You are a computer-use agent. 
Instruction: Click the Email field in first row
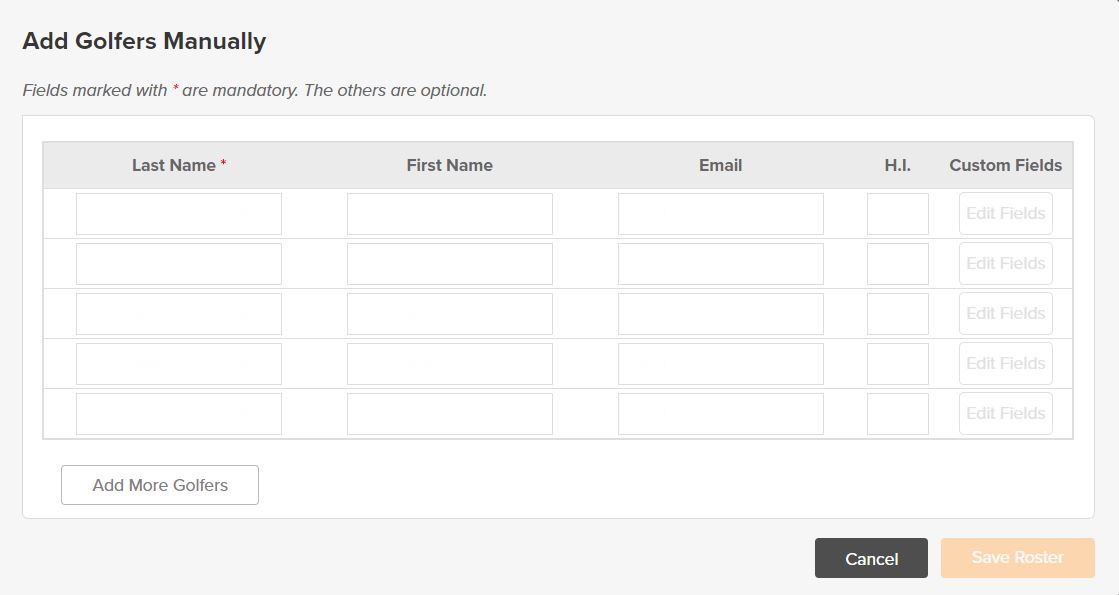point(721,214)
